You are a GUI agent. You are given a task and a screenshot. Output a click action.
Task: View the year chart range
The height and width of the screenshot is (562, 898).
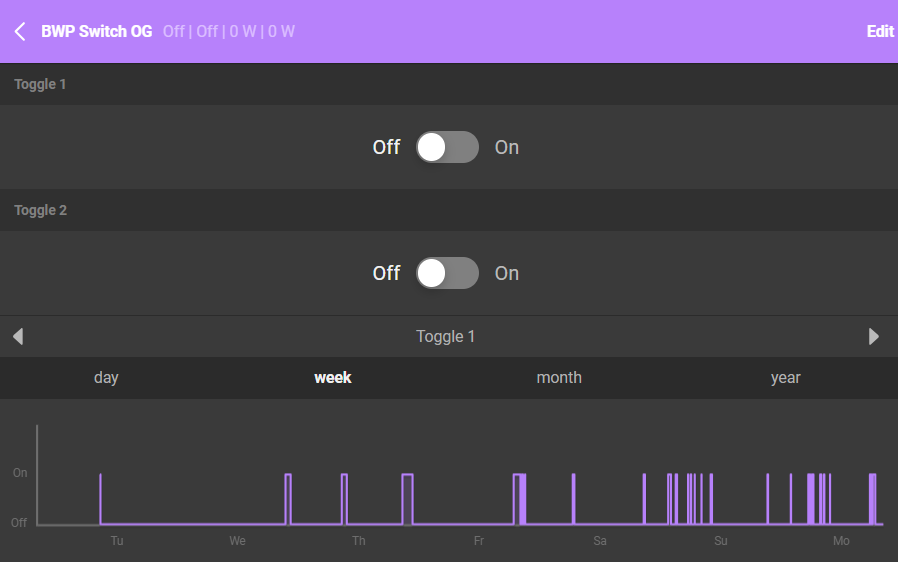785,378
